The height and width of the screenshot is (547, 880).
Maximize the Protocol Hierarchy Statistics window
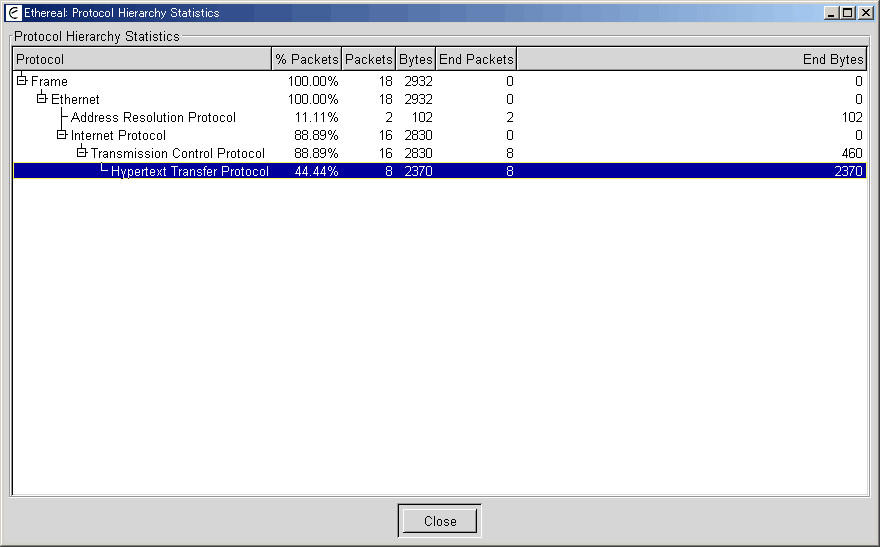tap(847, 13)
